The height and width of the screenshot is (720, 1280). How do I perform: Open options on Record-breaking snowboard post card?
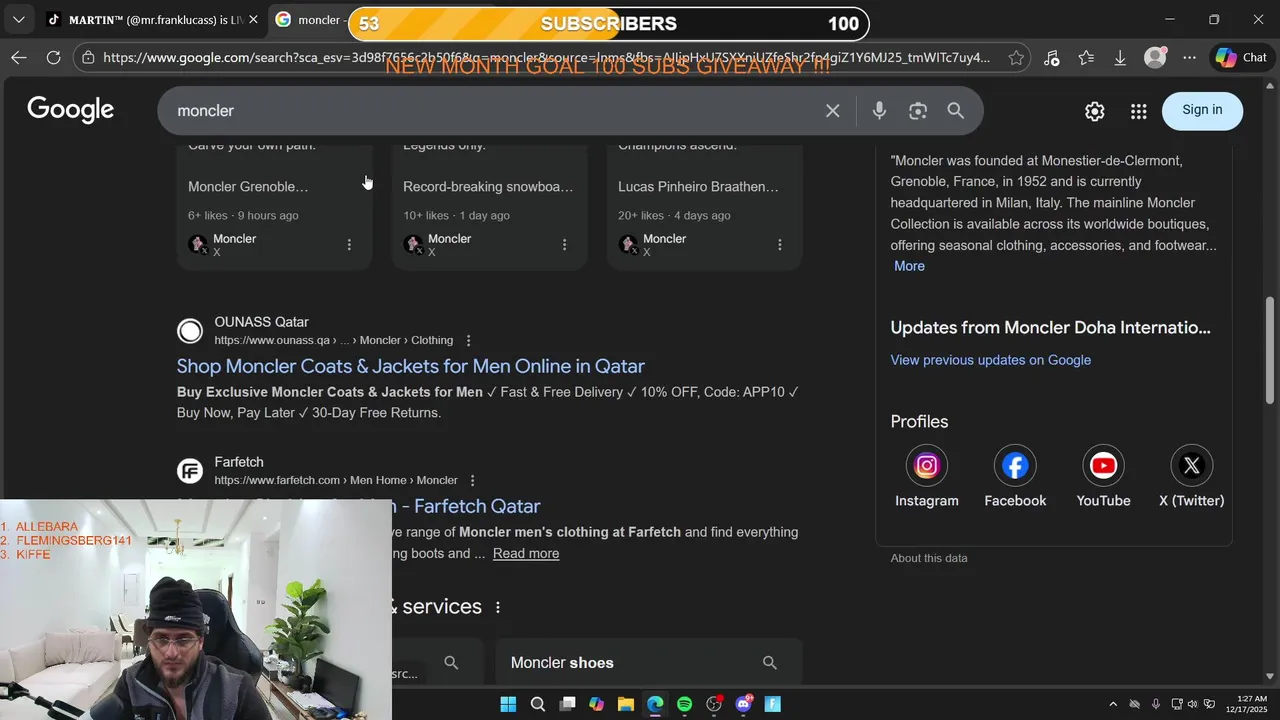pos(564,245)
